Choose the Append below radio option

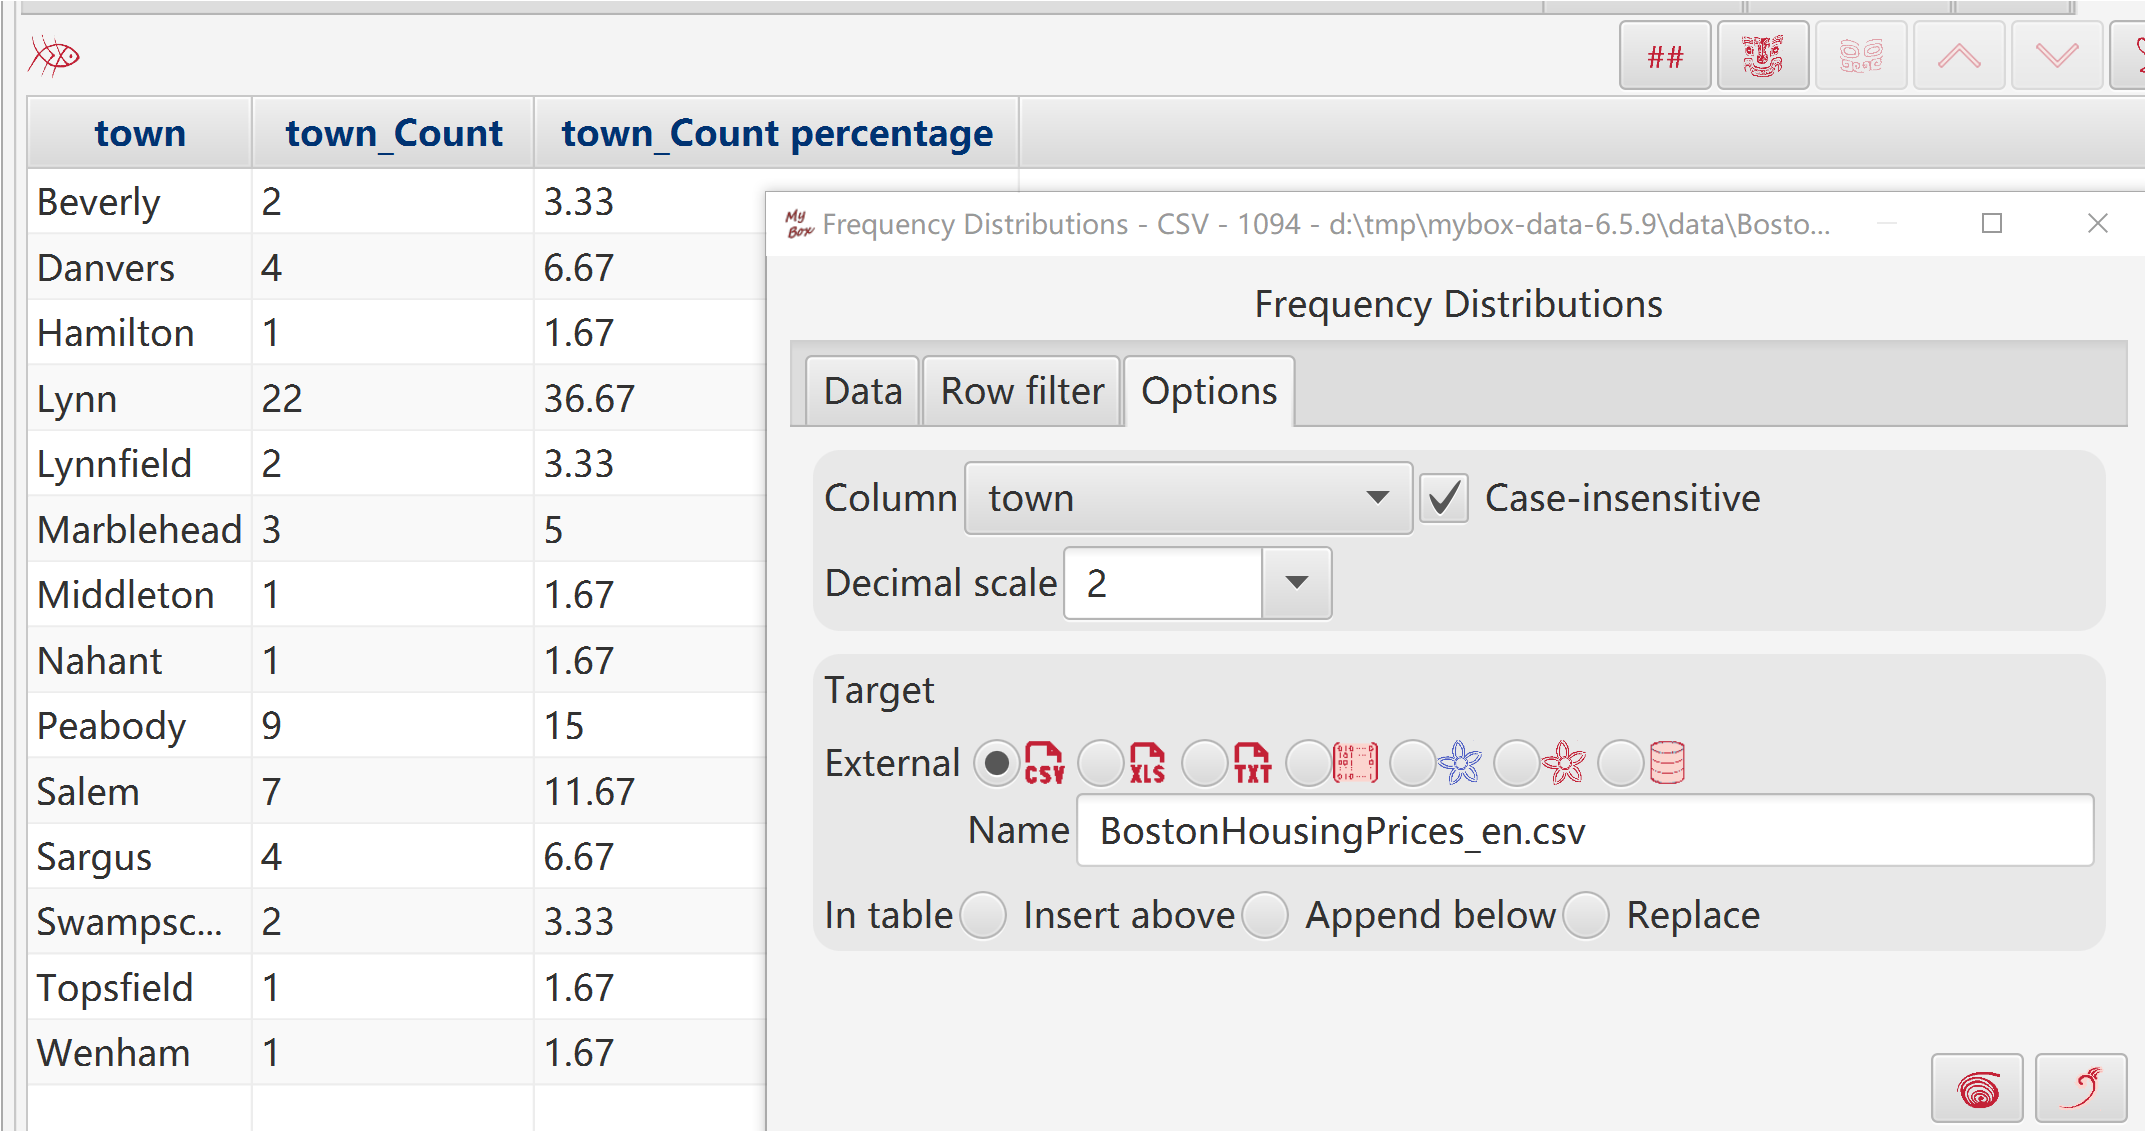tap(1266, 915)
